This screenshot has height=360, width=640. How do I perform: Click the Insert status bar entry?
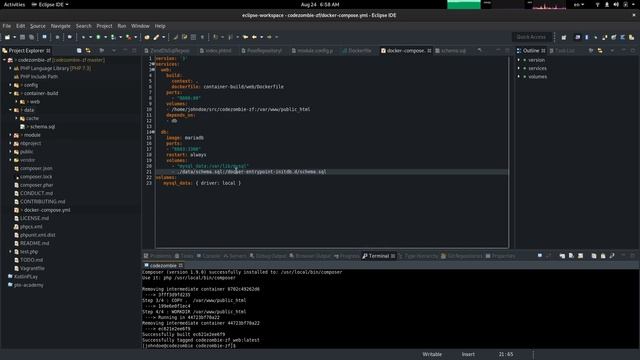(x=468, y=354)
